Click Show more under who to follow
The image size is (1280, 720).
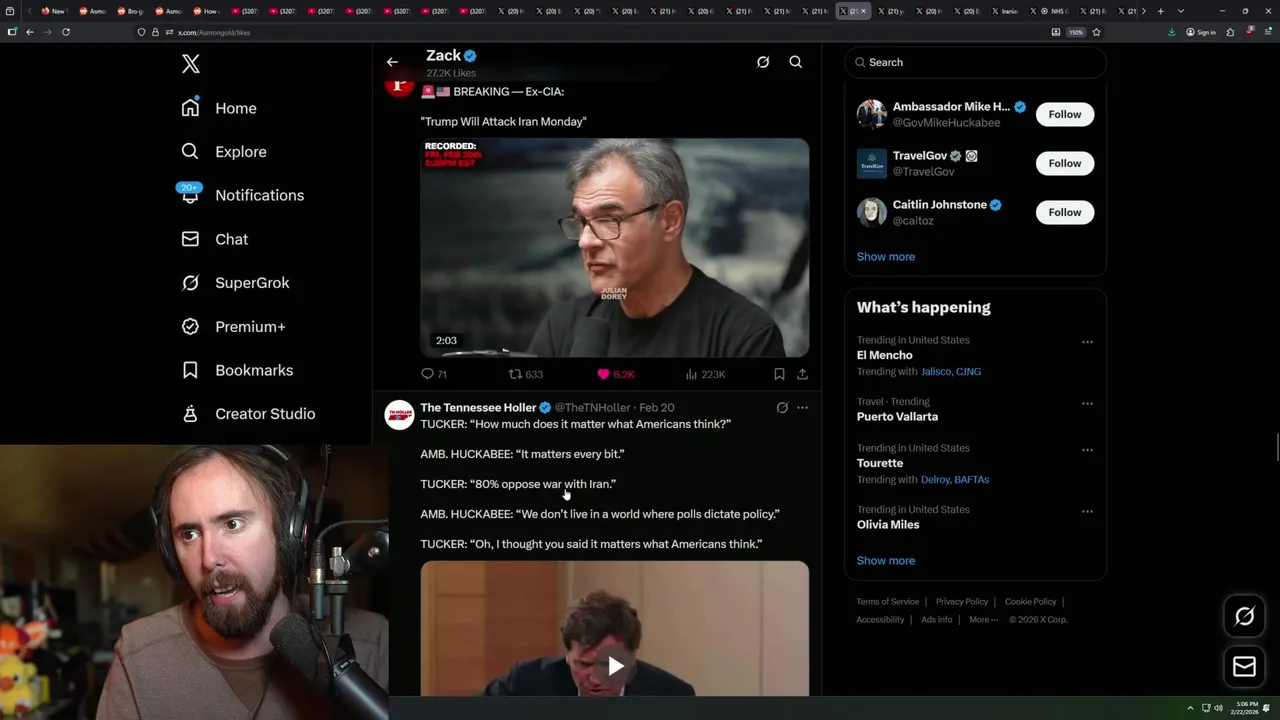coord(885,257)
